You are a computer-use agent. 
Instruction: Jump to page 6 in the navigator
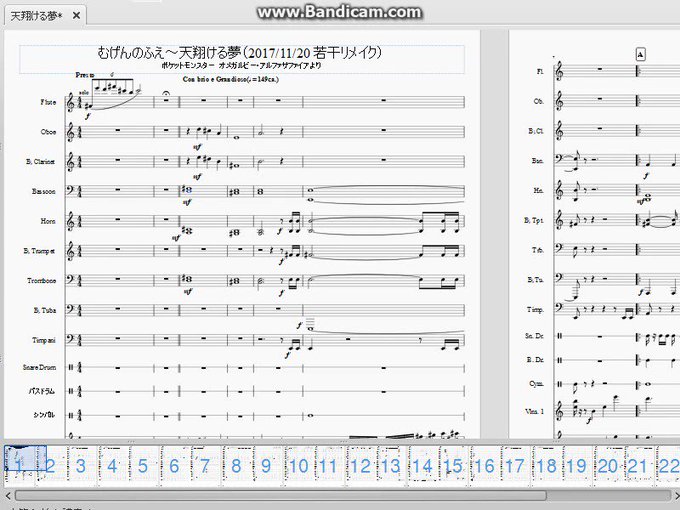[174, 465]
